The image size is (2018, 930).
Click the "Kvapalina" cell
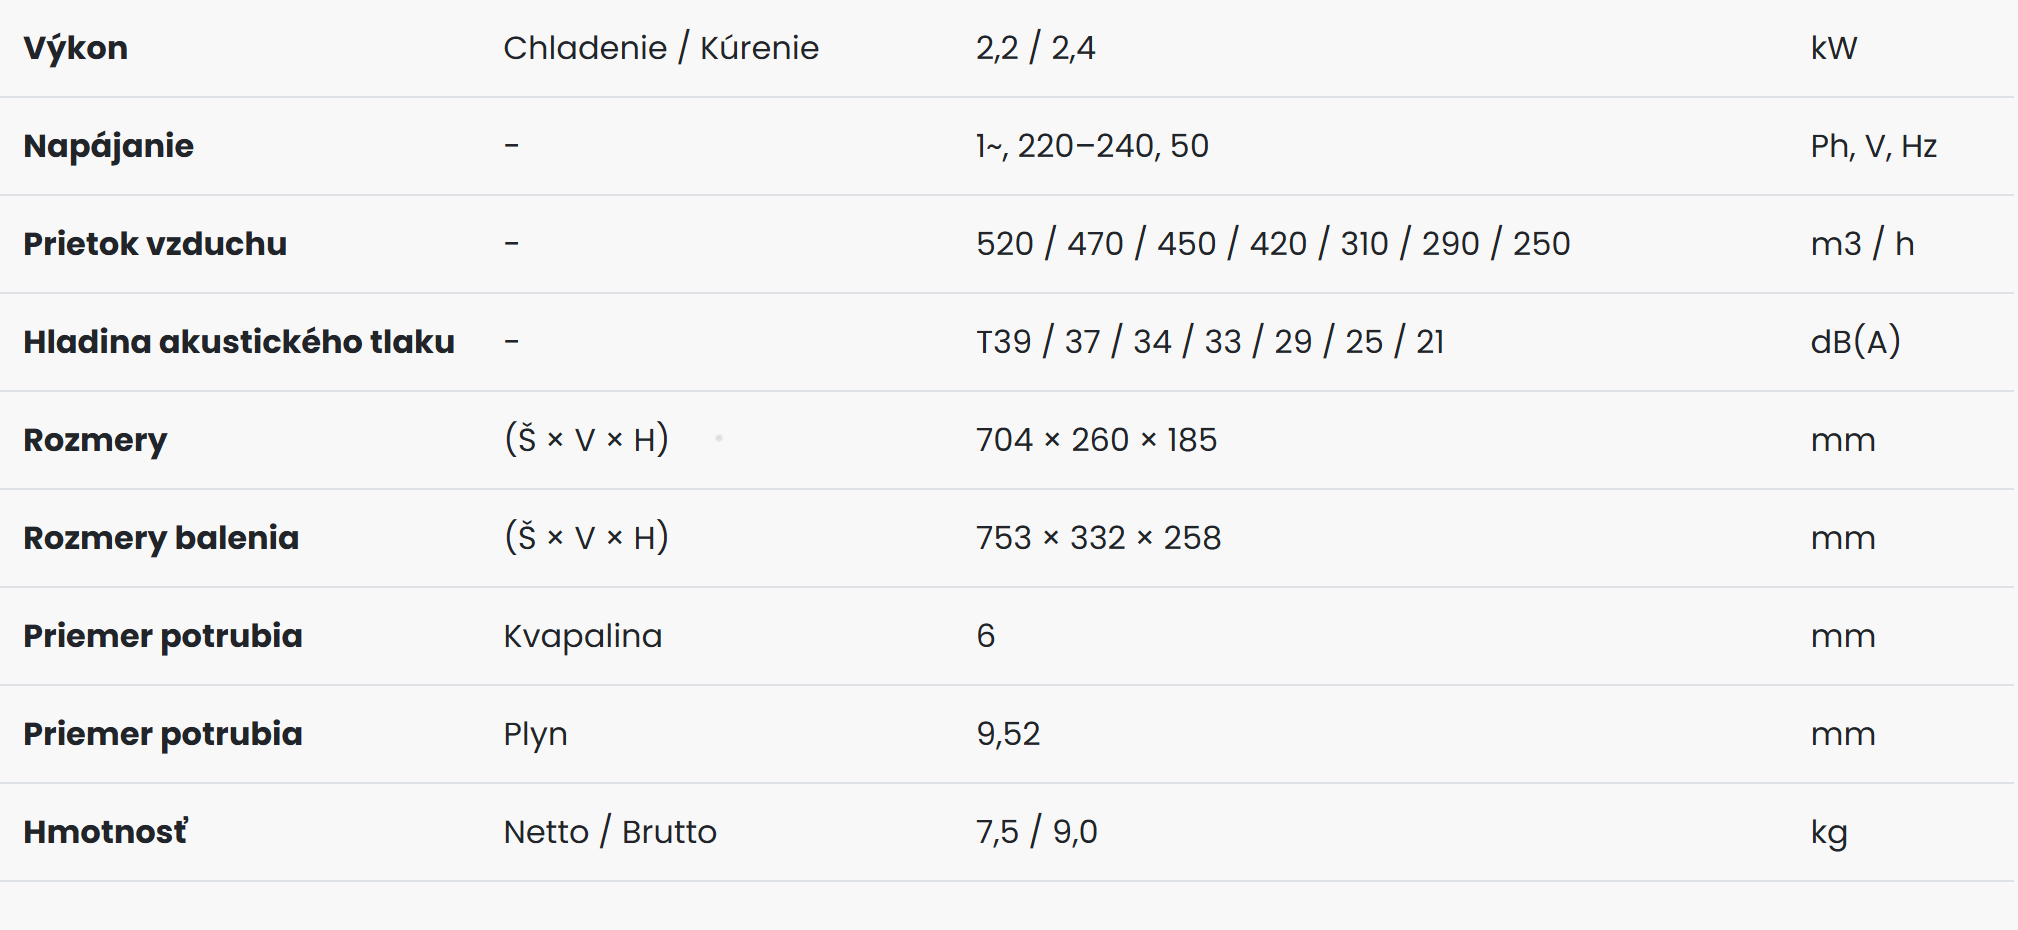[x=582, y=636]
